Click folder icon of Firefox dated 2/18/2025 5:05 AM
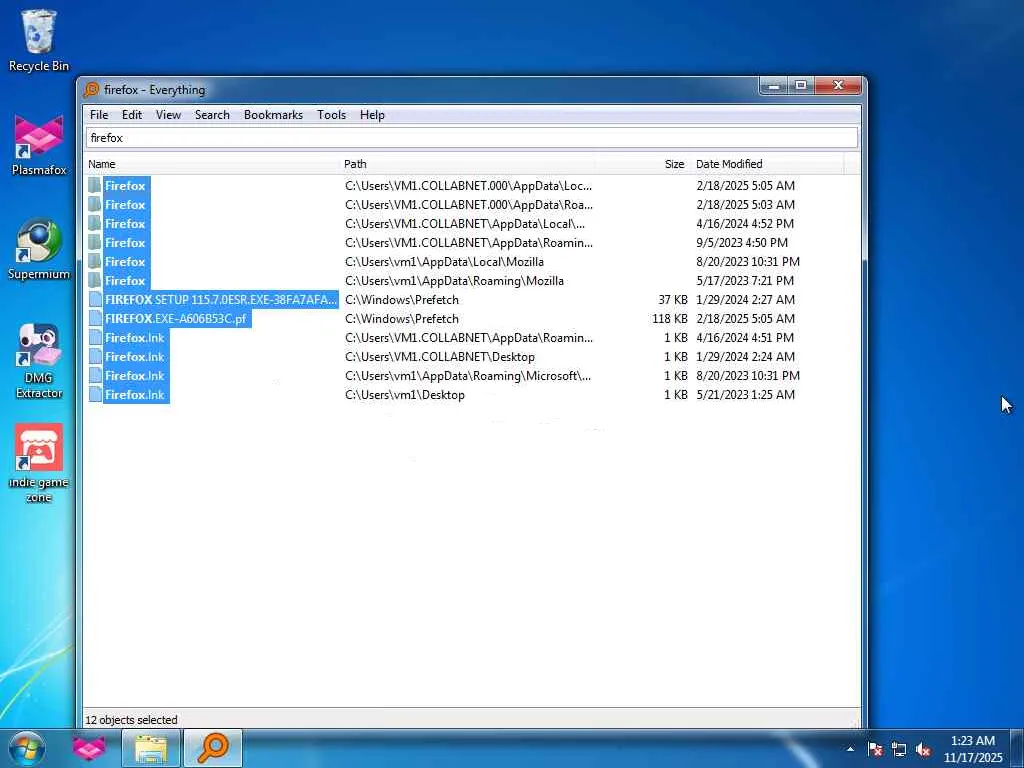 (95, 185)
